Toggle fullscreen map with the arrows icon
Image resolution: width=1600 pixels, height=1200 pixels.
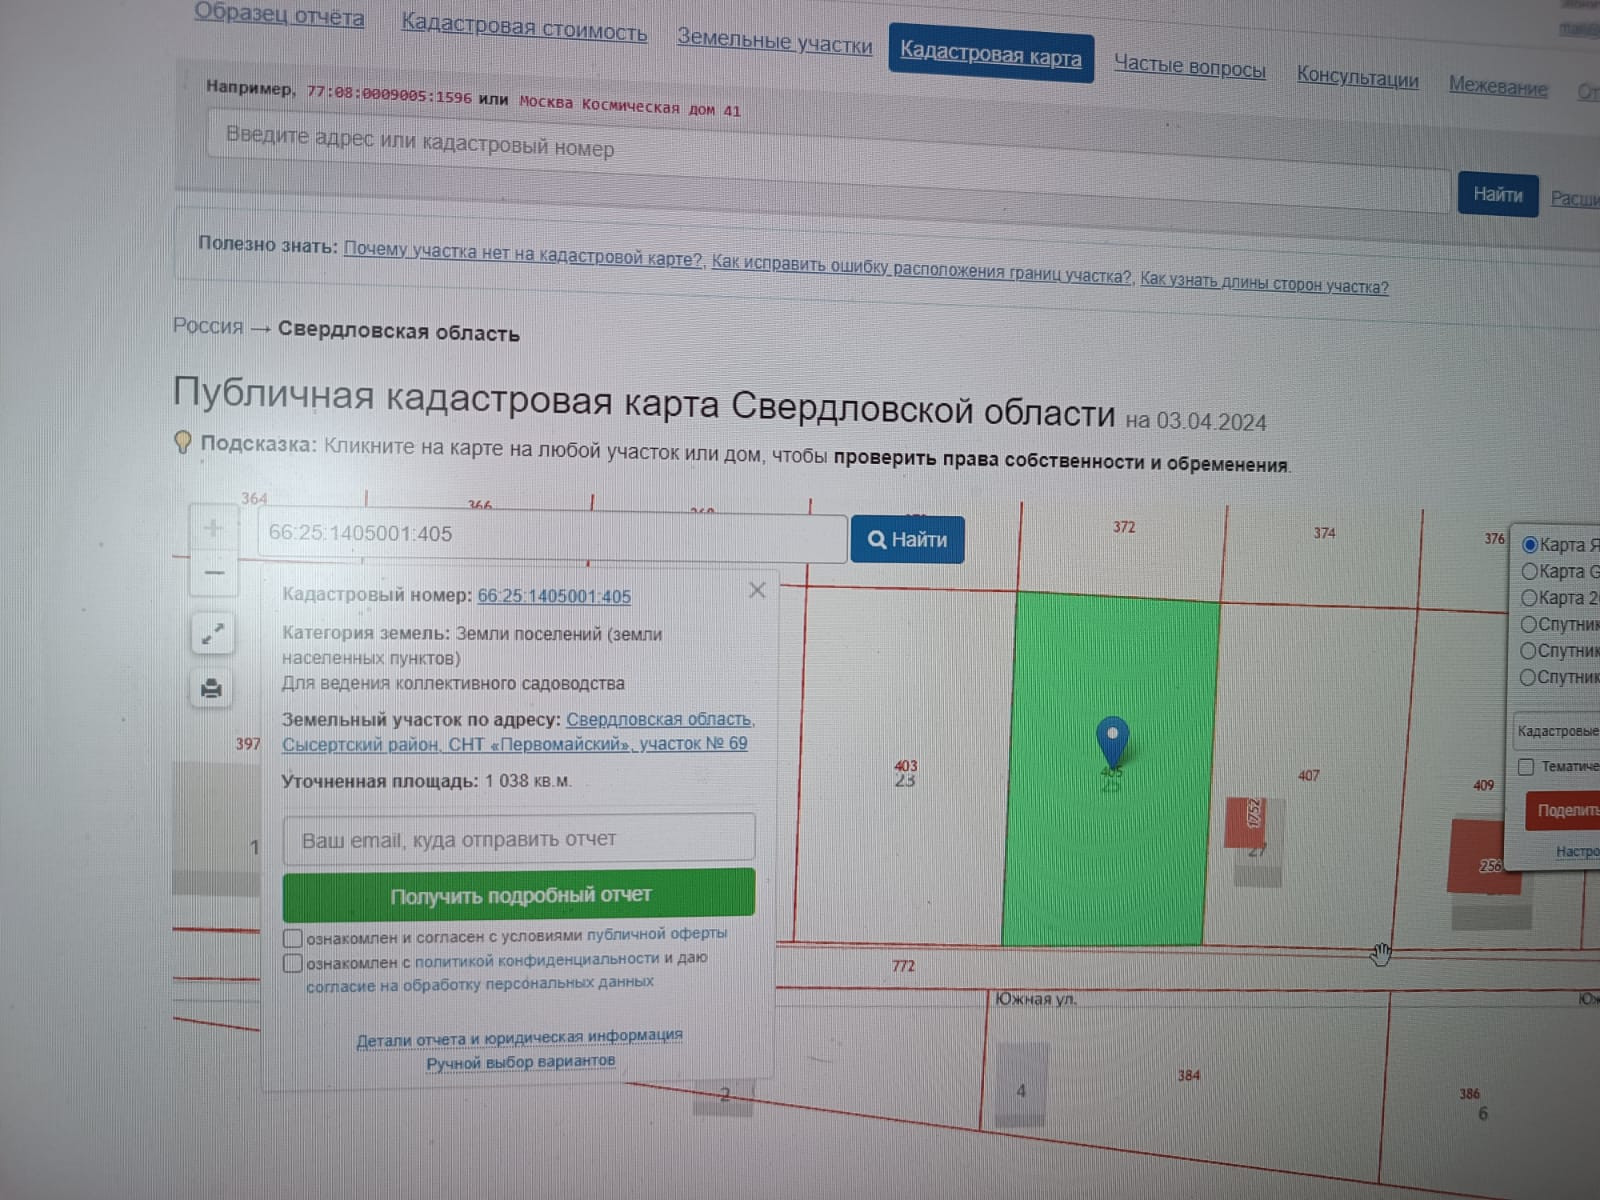pos(212,634)
